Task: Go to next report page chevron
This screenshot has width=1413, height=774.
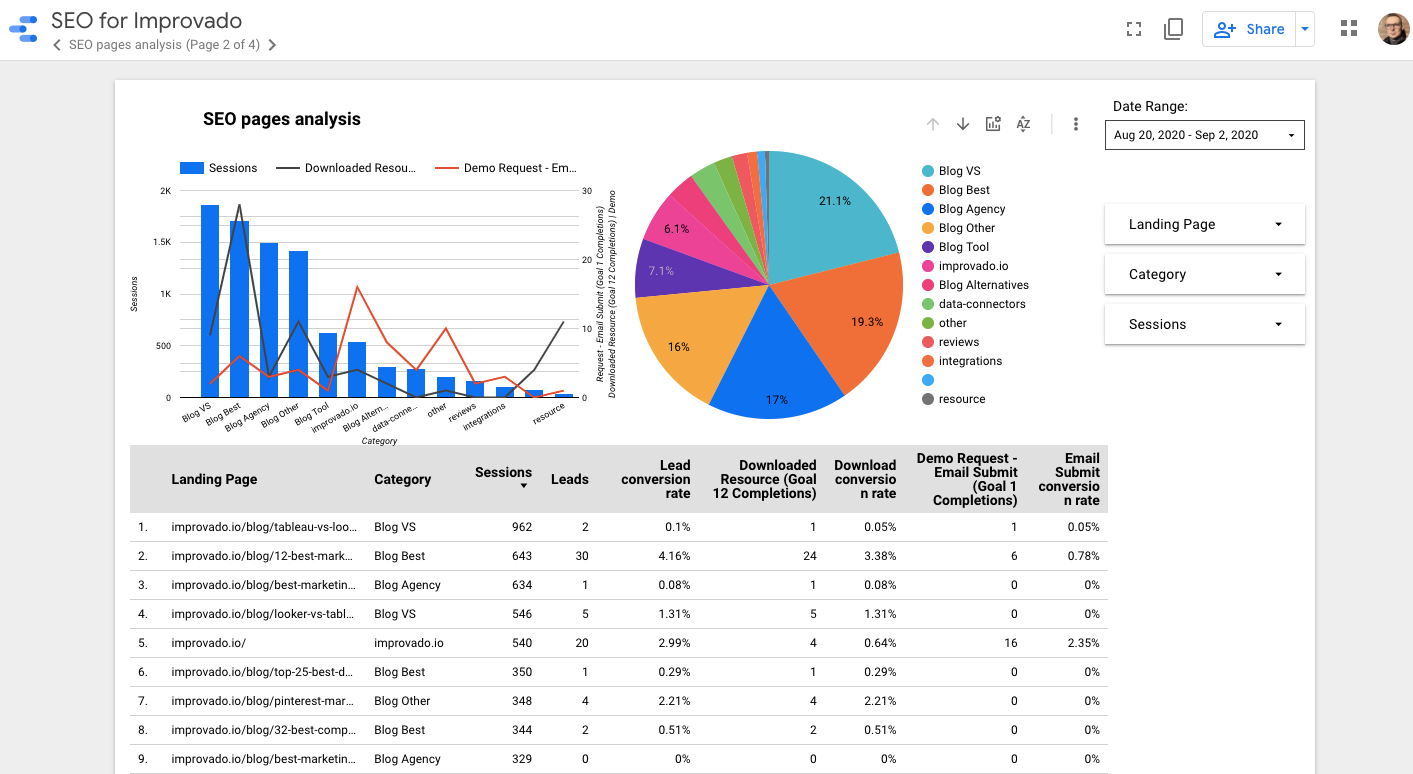Action: point(272,45)
